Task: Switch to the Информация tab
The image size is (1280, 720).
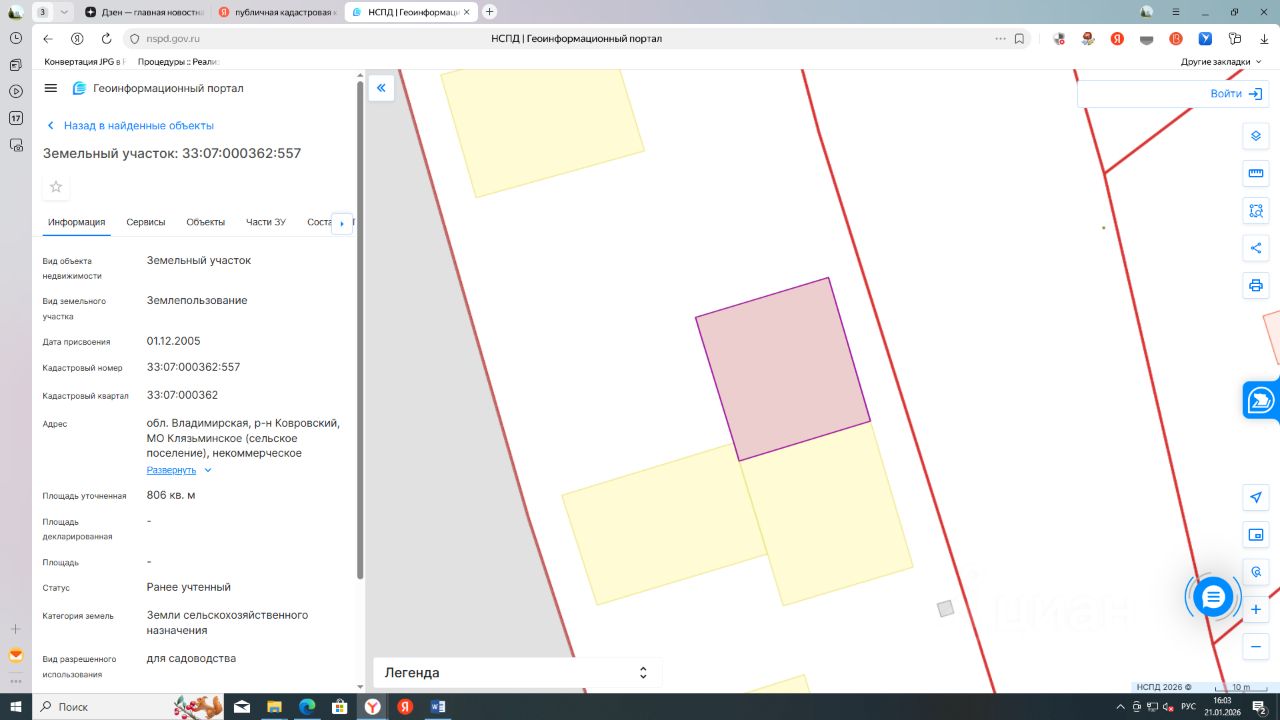Action: [77, 222]
